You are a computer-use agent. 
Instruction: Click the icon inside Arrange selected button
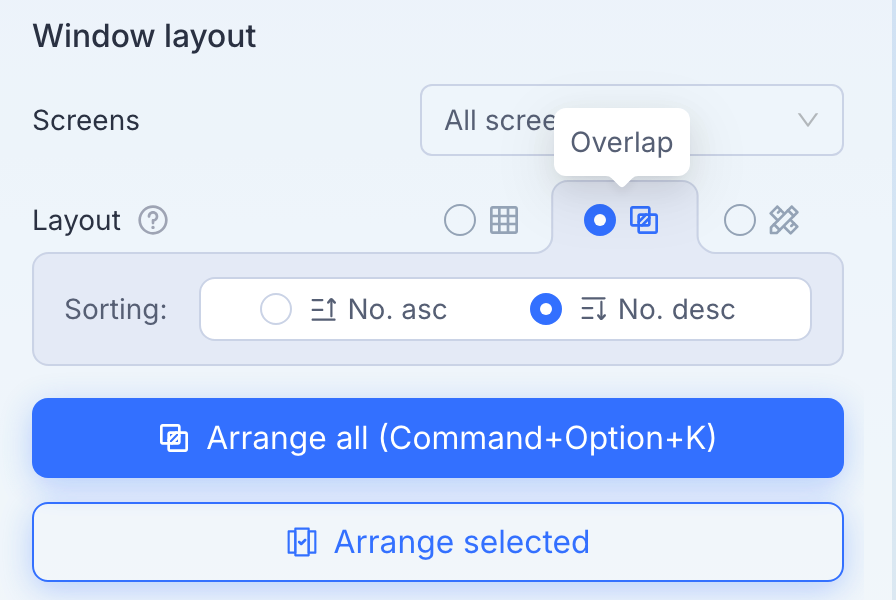pyautogui.click(x=302, y=542)
